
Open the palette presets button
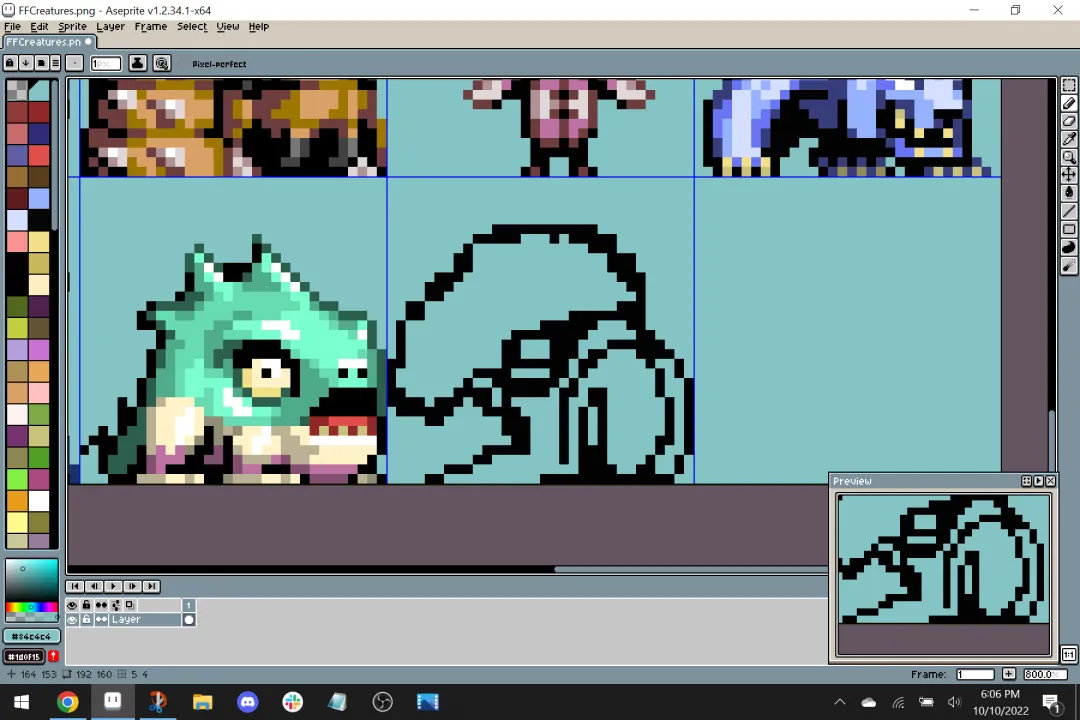coord(41,63)
